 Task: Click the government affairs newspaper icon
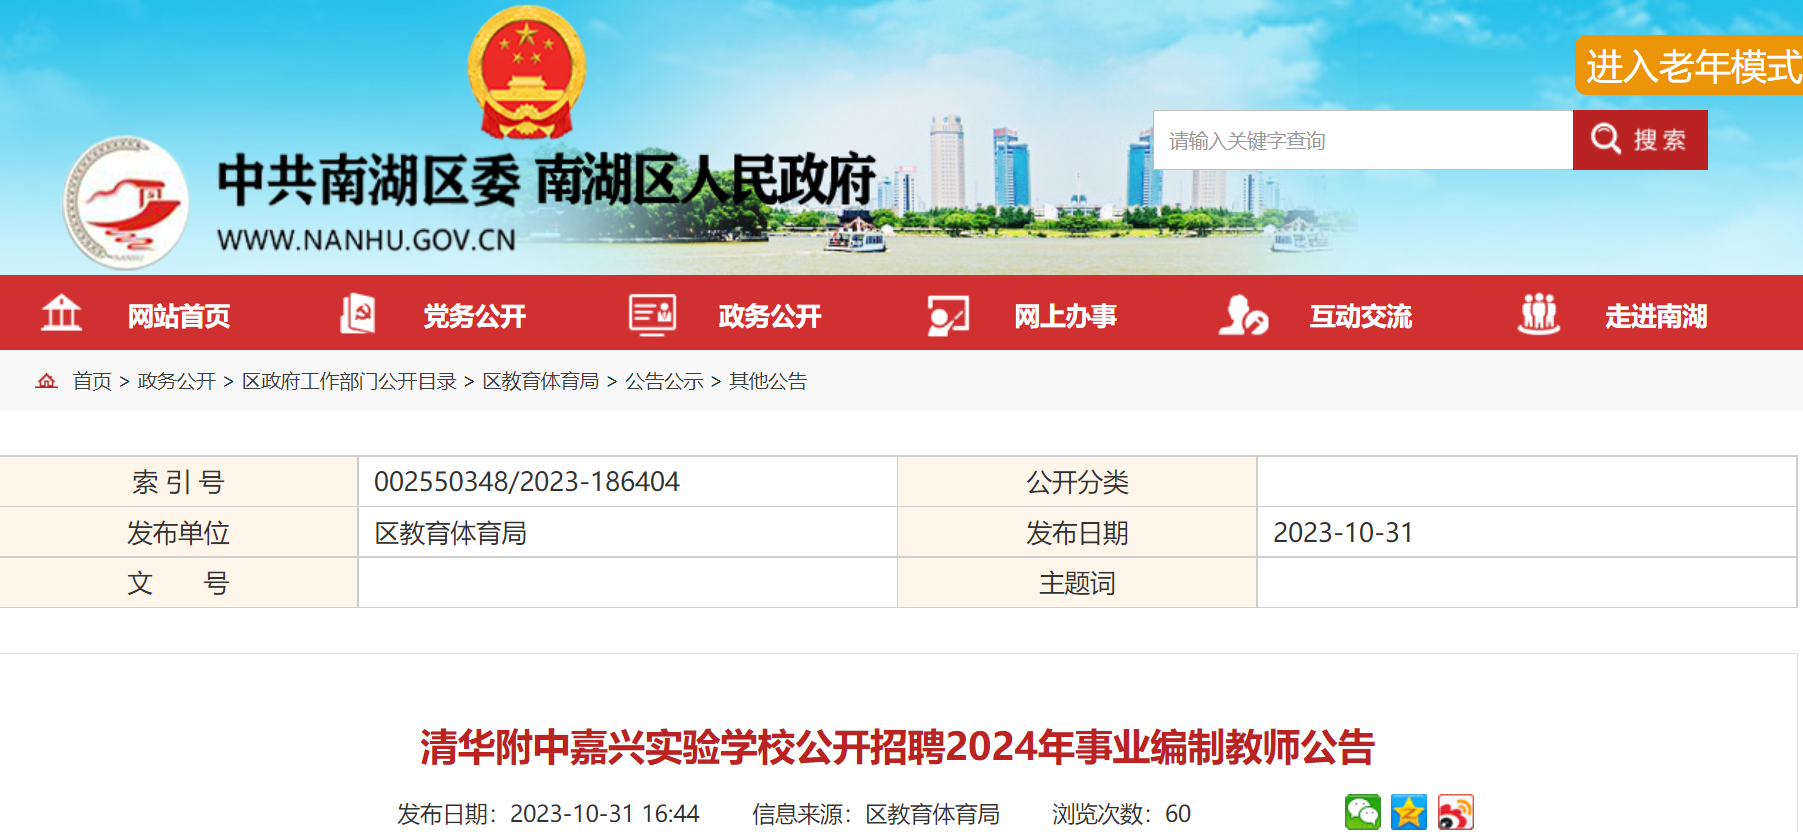click(x=652, y=314)
